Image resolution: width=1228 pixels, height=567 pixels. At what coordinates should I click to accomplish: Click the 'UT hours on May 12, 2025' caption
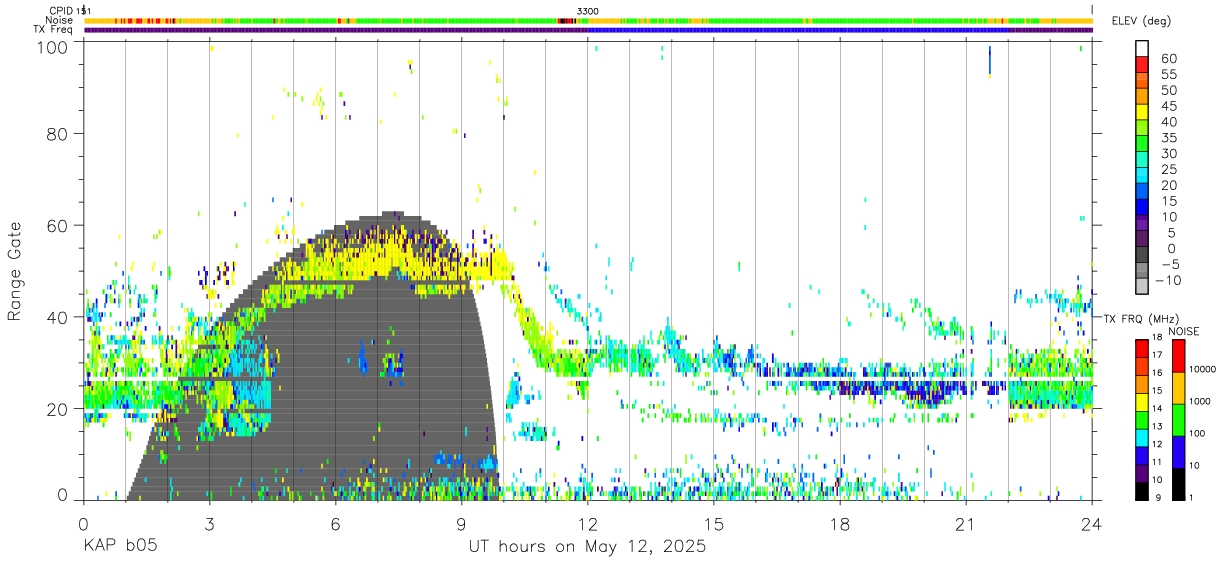coord(588,547)
